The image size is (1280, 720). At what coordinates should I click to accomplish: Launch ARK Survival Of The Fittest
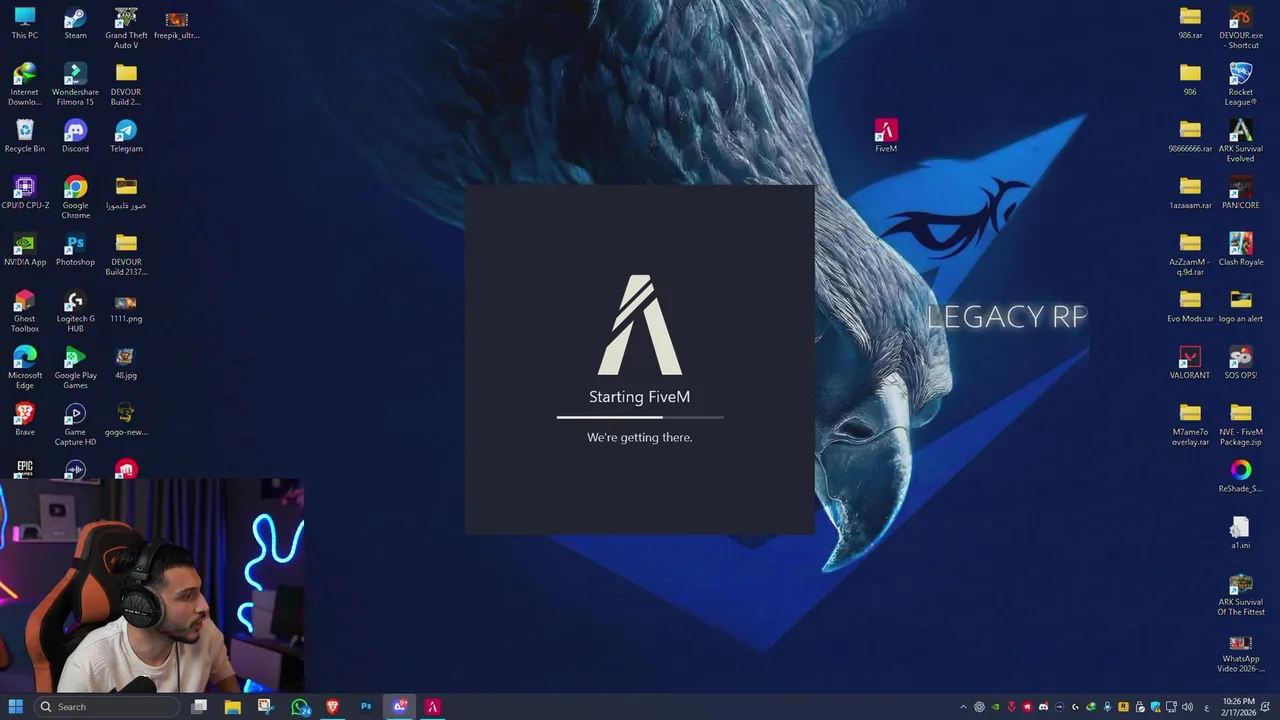1241,595
